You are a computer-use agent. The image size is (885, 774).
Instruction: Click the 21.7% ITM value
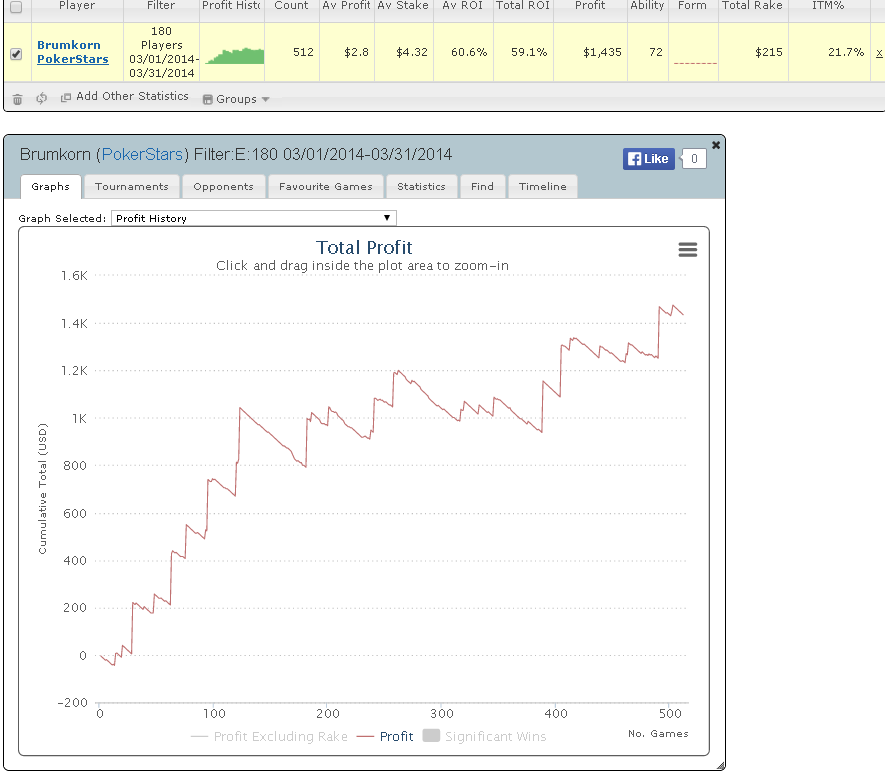846,53
